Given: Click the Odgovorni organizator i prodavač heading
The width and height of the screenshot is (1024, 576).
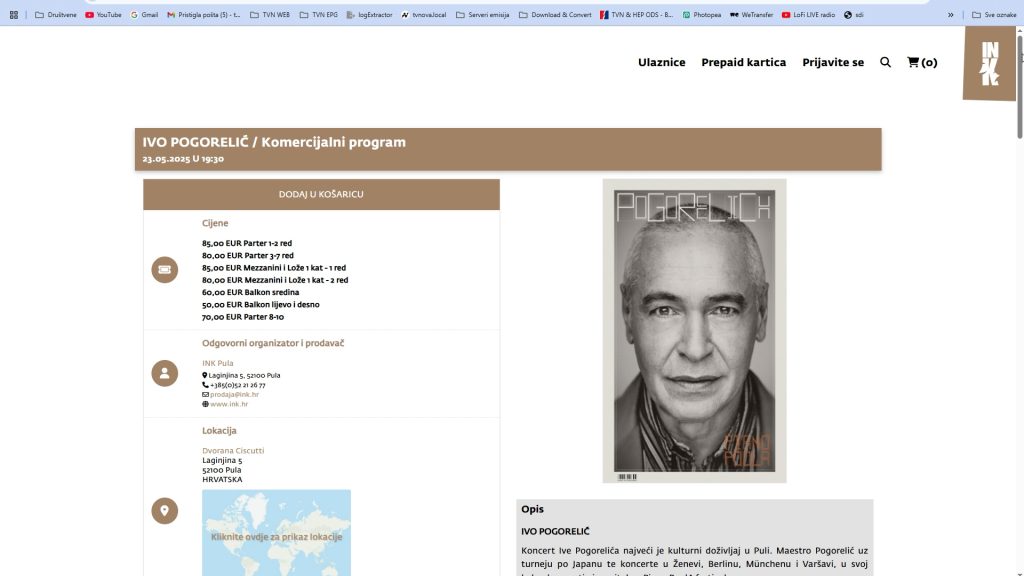Looking at the screenshot, I should point(273,343).
